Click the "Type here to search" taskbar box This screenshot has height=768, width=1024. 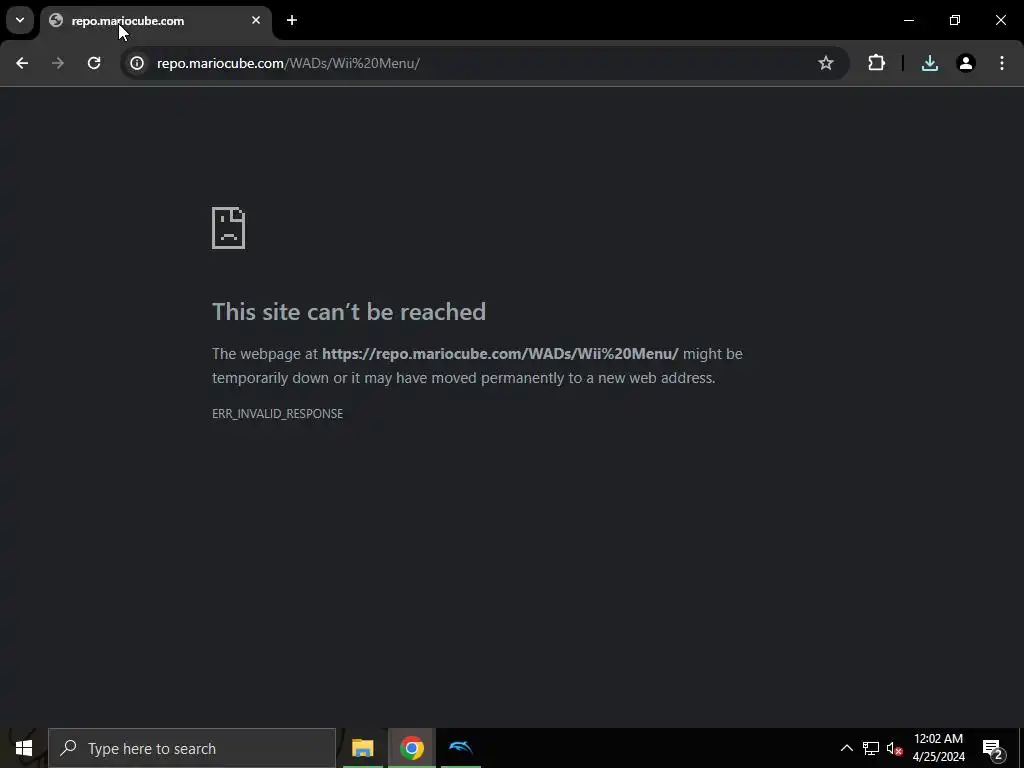192,748
